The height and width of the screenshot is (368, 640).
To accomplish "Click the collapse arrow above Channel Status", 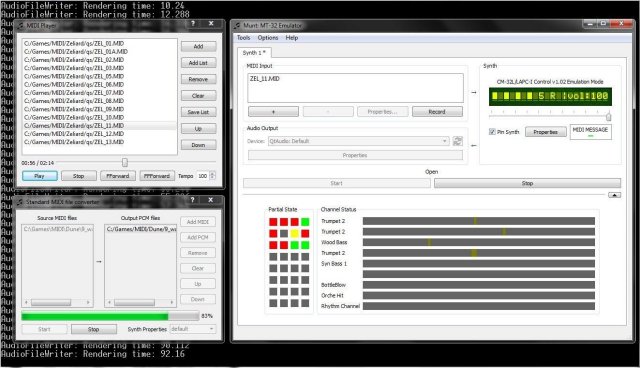I will [614, 195].
